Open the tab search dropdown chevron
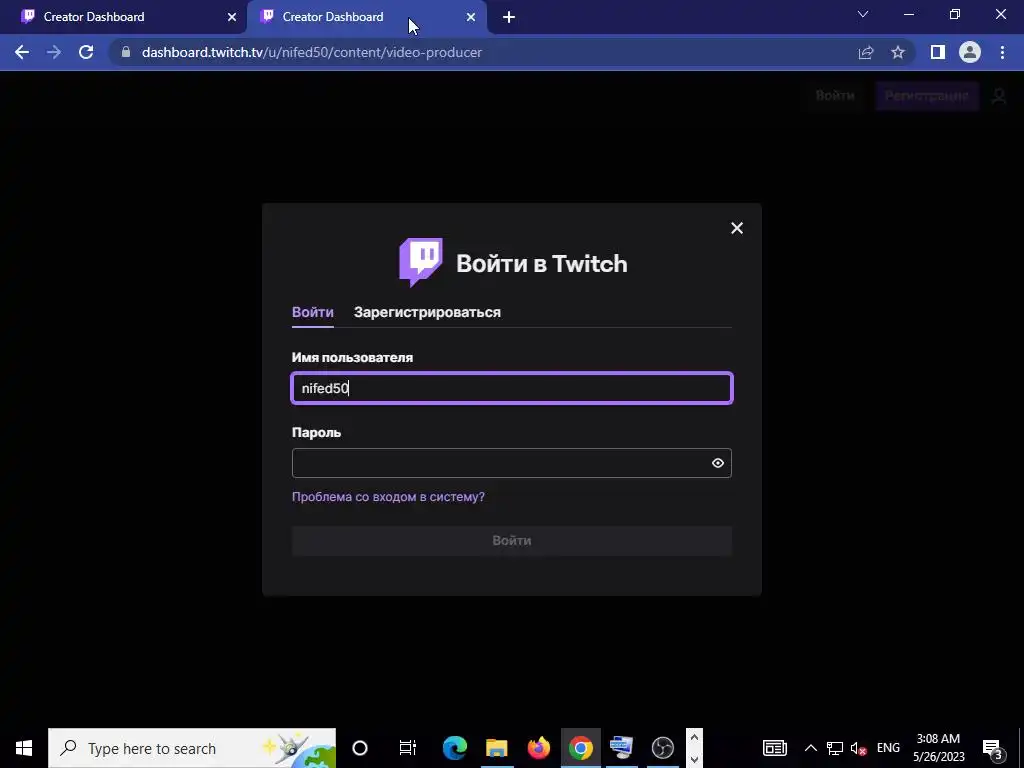 coord(863,14)
